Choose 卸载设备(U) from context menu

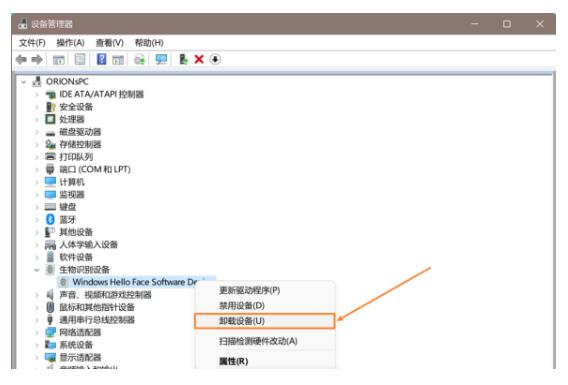click(x=264, y=321)
